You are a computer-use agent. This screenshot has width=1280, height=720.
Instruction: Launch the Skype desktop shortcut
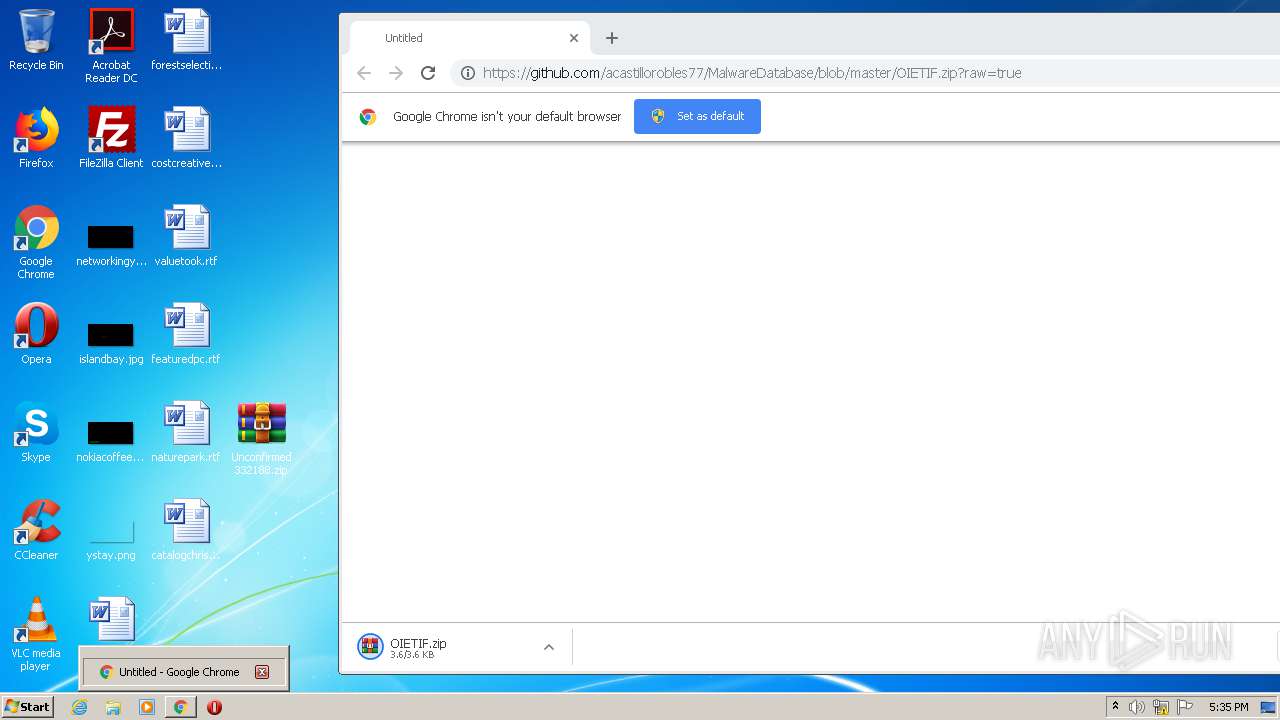(36, 432)
